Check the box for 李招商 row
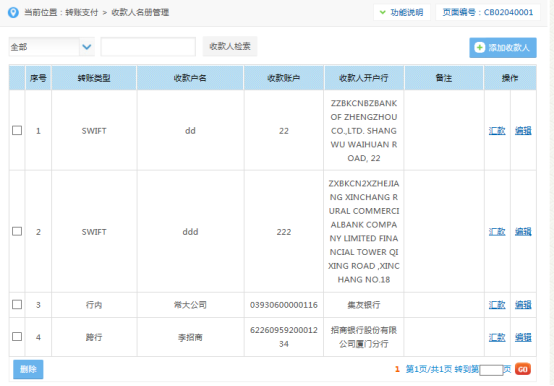This screenshot has width=554, height=386. tap(17, 337)
